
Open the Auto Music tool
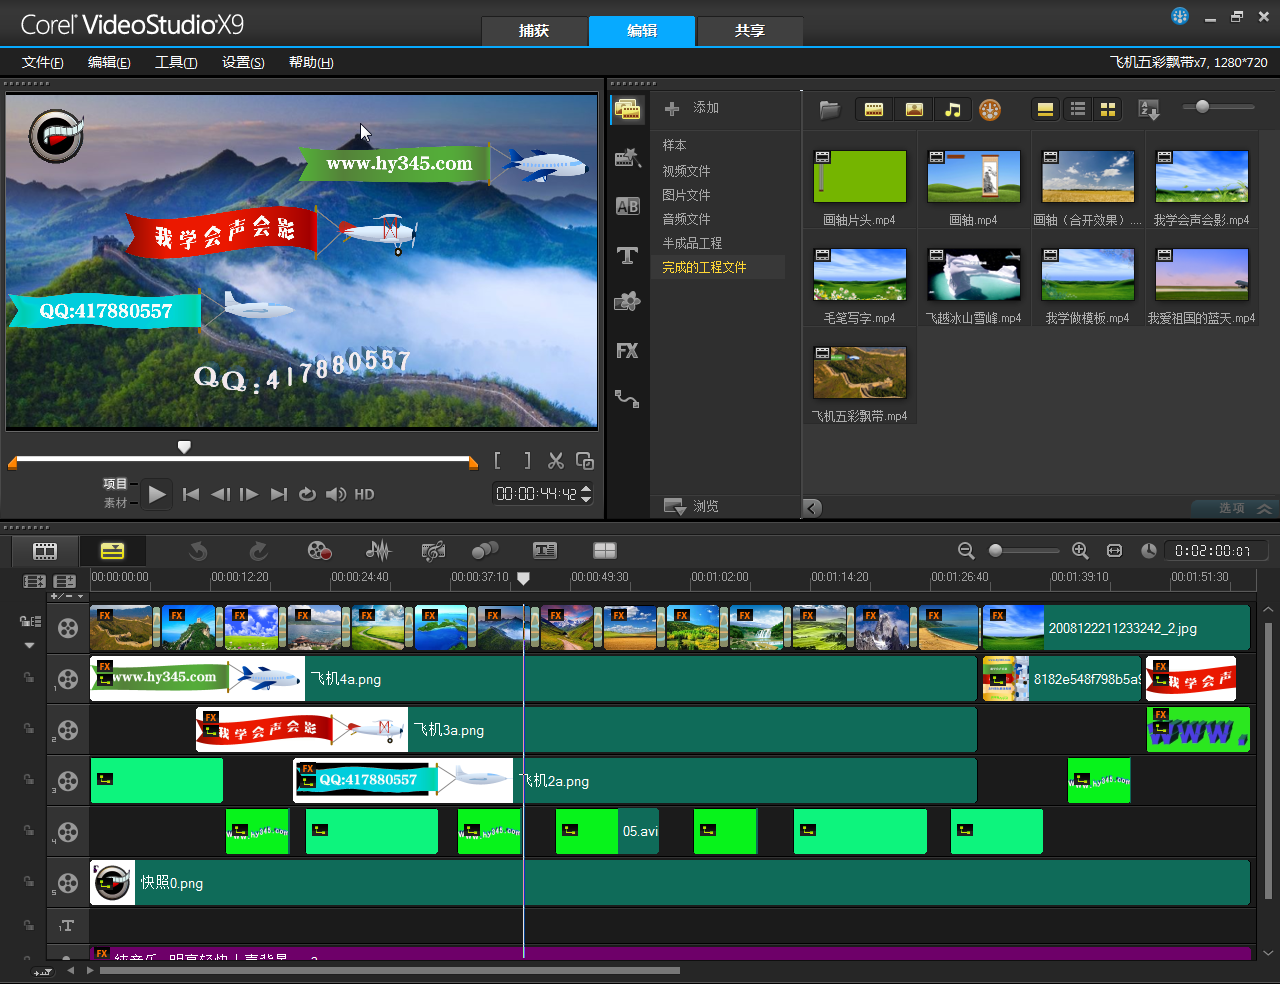pos(433,551)
